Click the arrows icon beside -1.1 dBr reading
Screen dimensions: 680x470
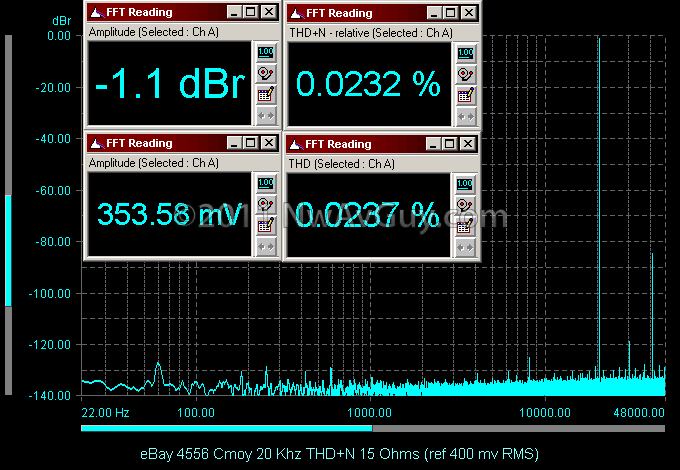[266, 116]
